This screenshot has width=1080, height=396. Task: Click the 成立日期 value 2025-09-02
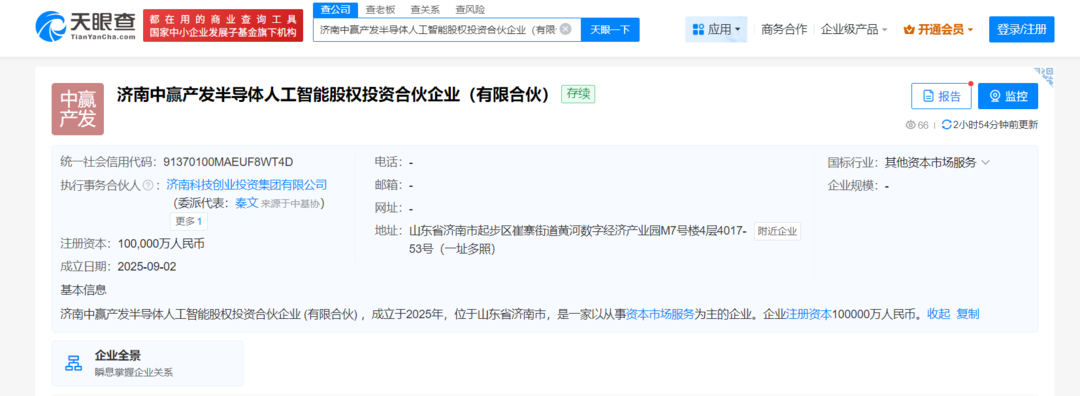click(147, 267)
